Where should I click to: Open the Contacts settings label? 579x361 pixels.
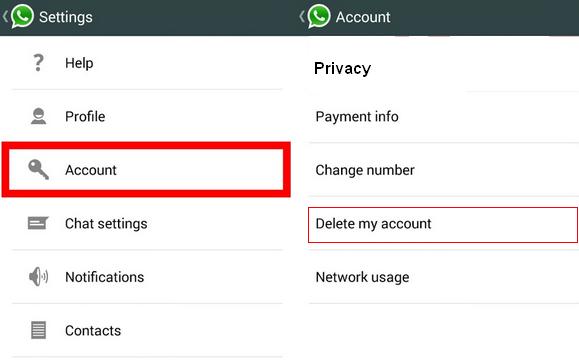(93, 330)
